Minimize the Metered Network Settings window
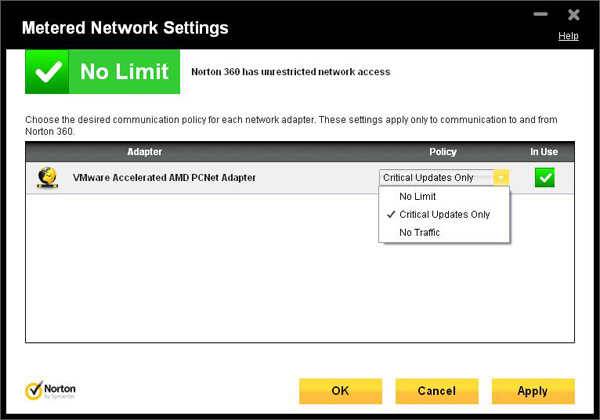Screen dimensions: 600x420 tap(540, 15)
